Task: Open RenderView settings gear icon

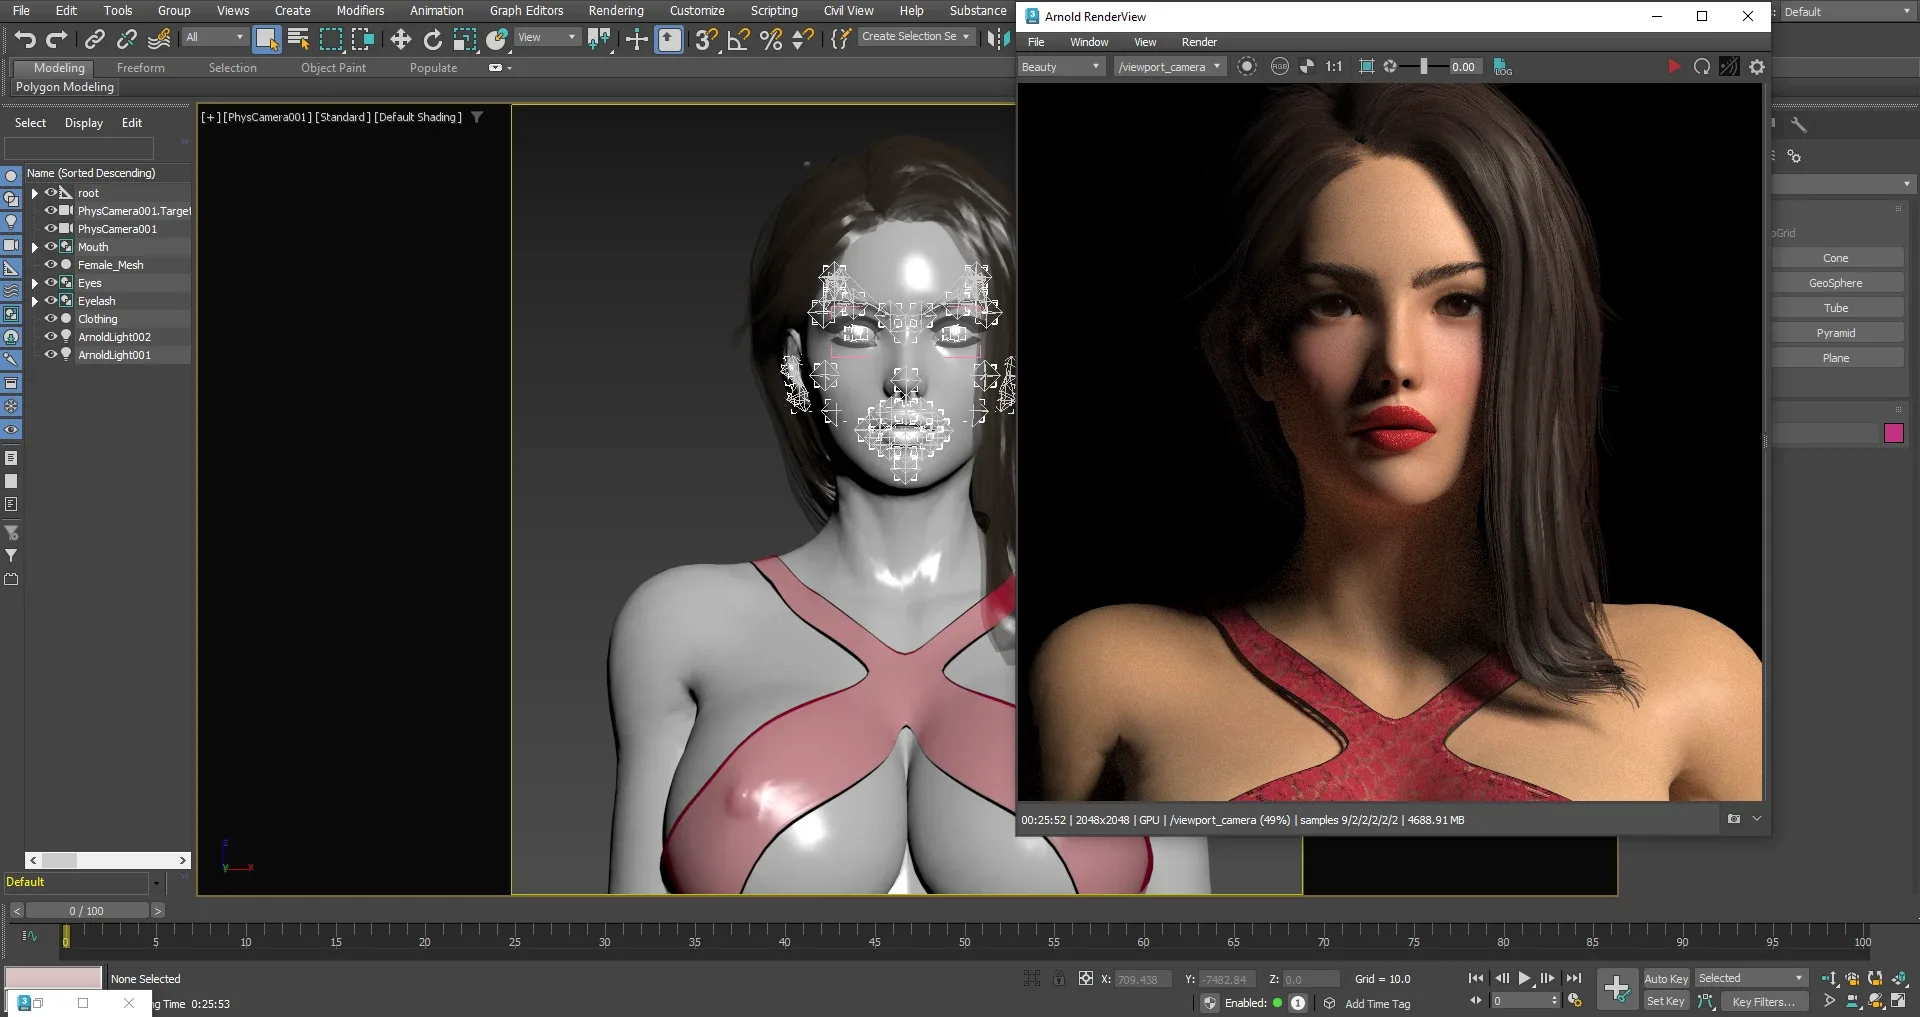Action: tap(1757, 66)
